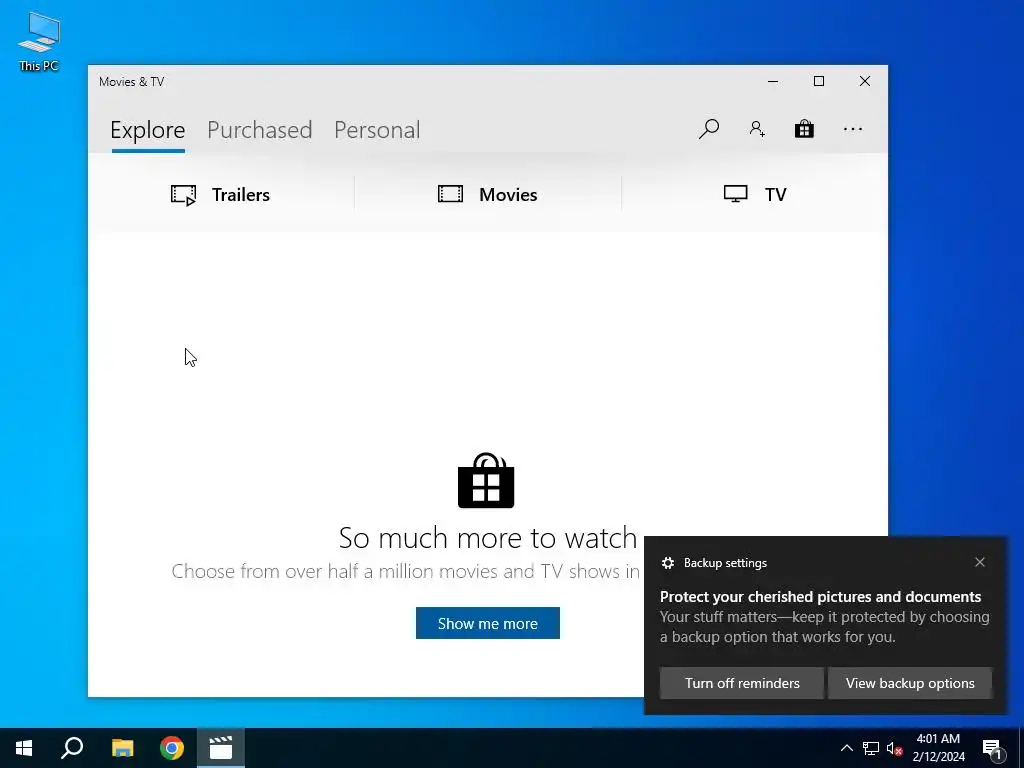This screenshot has height=768, width=1024.
Task: Click the large Store bag icon above heading
Action: [x=486, y=481]
